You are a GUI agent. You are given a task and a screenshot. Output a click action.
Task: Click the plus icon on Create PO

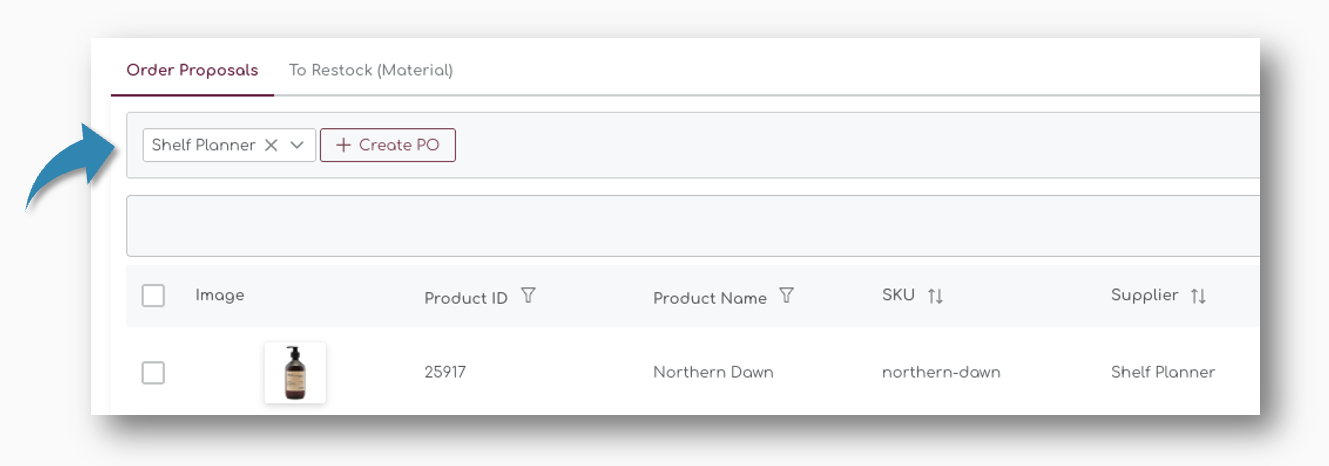tap(343, 145)
